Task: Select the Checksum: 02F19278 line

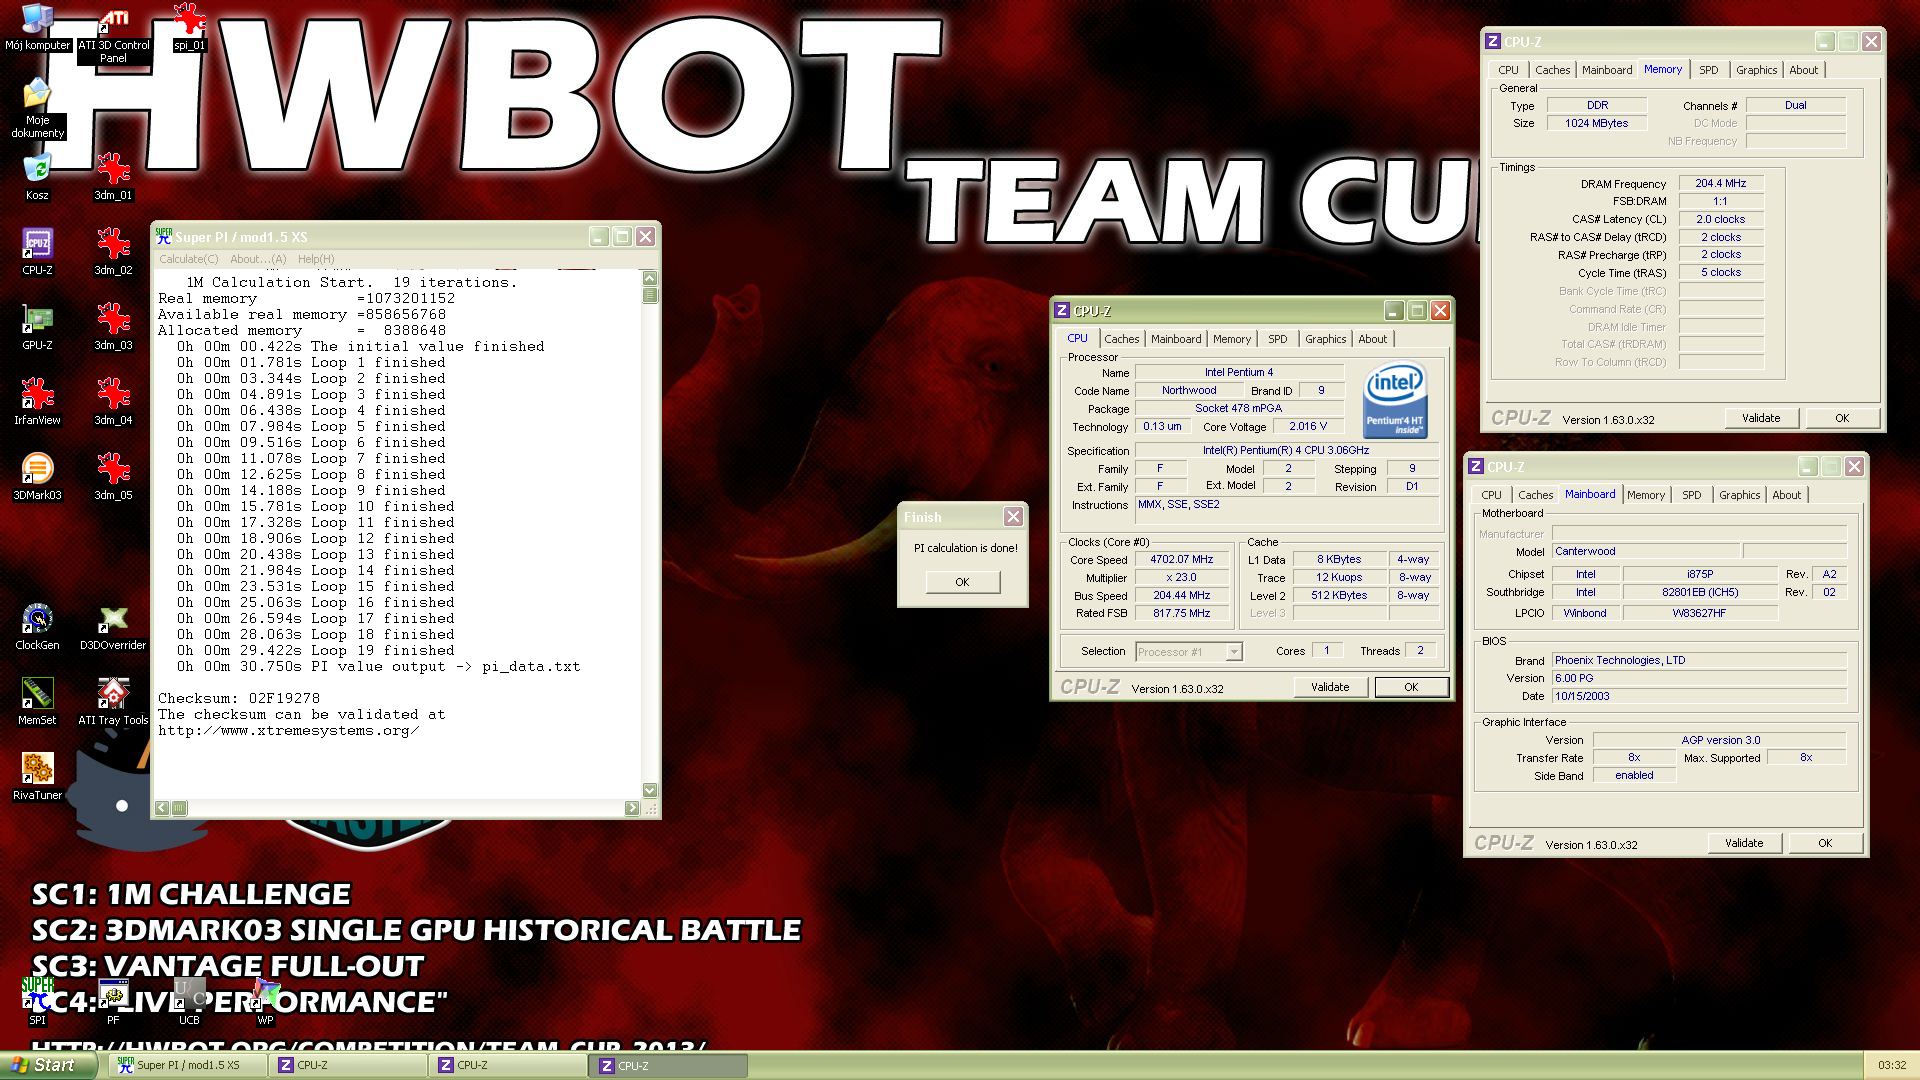Action: coord(239,699)
